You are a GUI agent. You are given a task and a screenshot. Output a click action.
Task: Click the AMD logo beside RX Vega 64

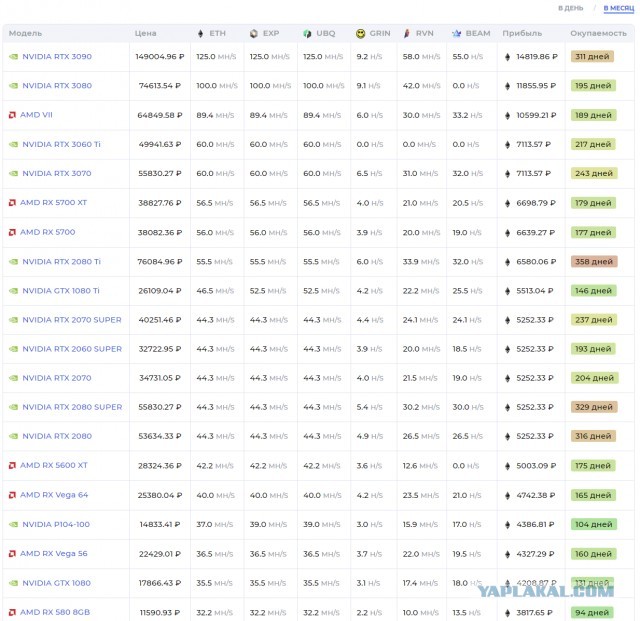coord(12,495)
